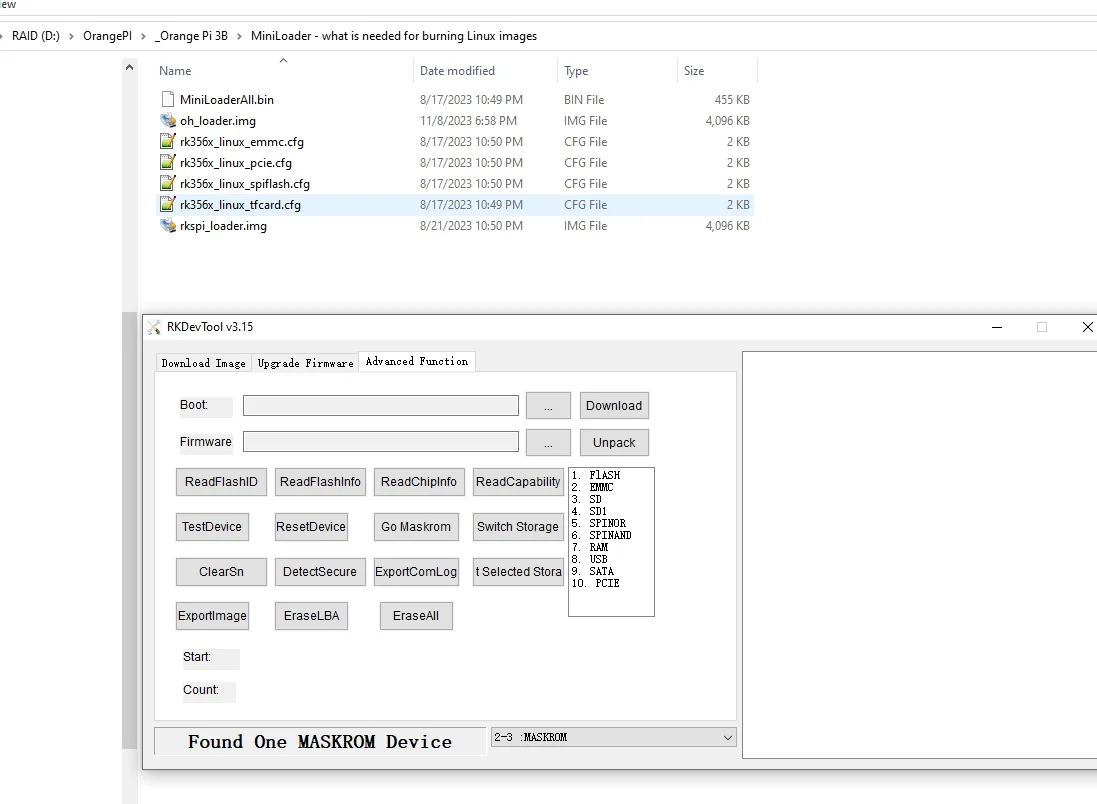
Task: Select PCIE in the storage list
Action: (595, 583)
